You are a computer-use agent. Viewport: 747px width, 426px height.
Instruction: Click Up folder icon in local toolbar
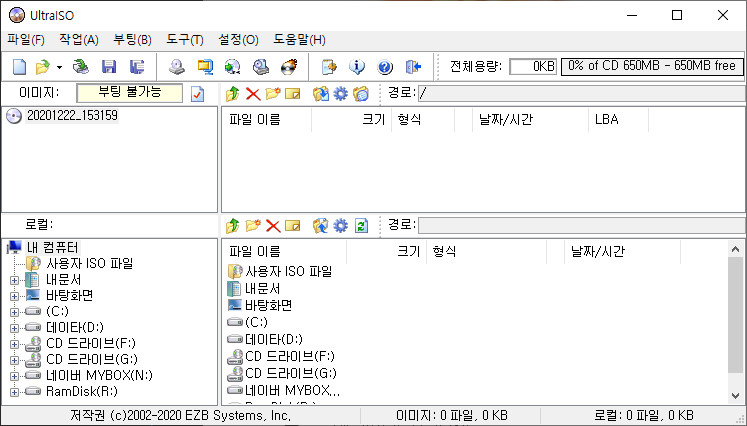pos(232,225)
